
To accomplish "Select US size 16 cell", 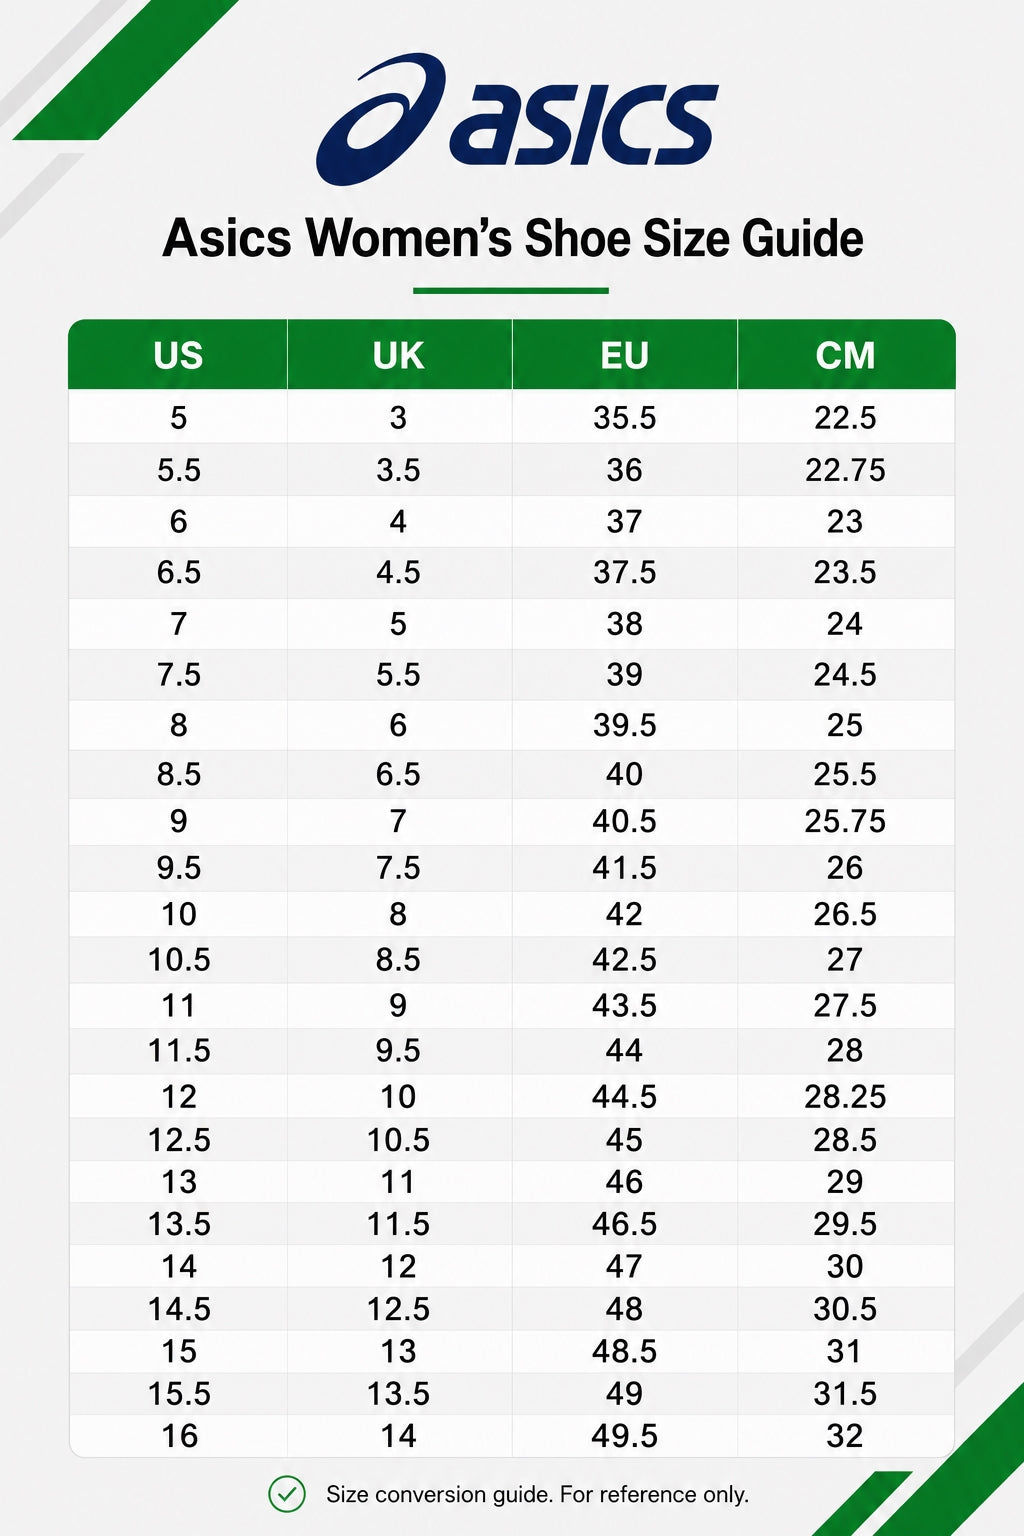I will [178, 1436].
